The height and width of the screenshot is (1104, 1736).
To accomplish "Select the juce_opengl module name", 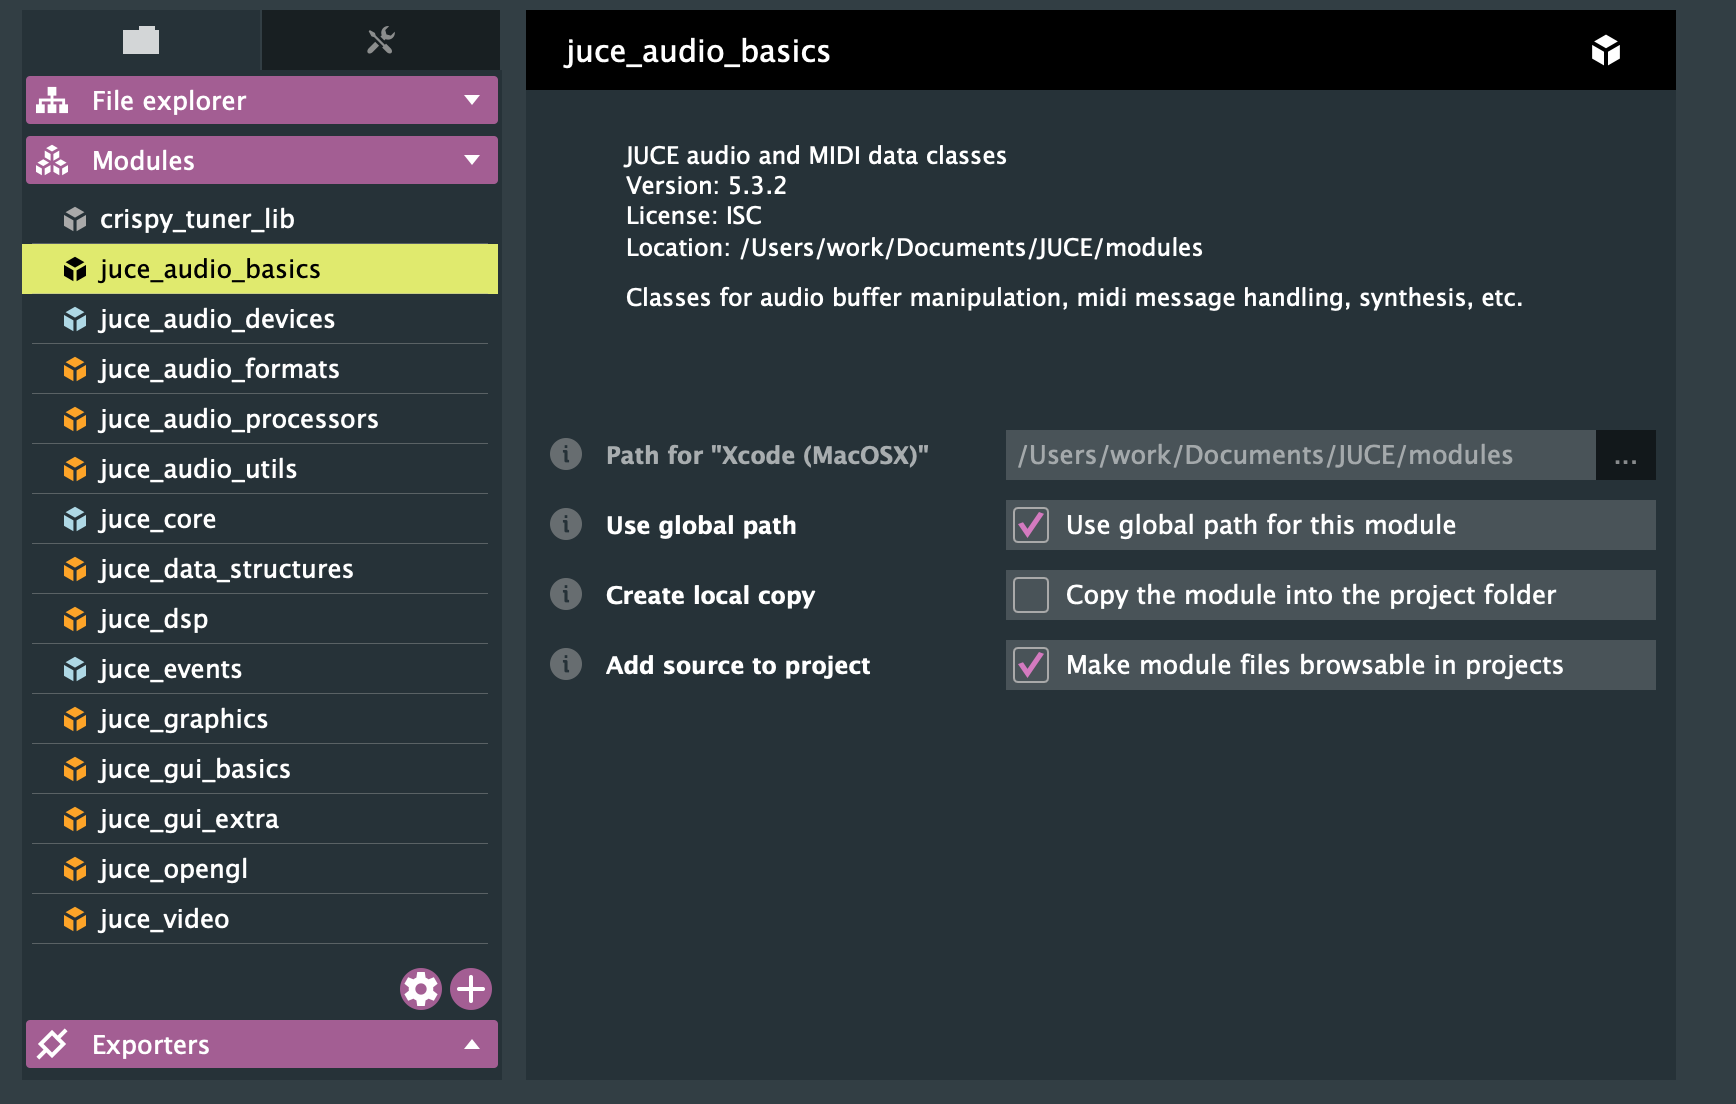I will [174, 870].
